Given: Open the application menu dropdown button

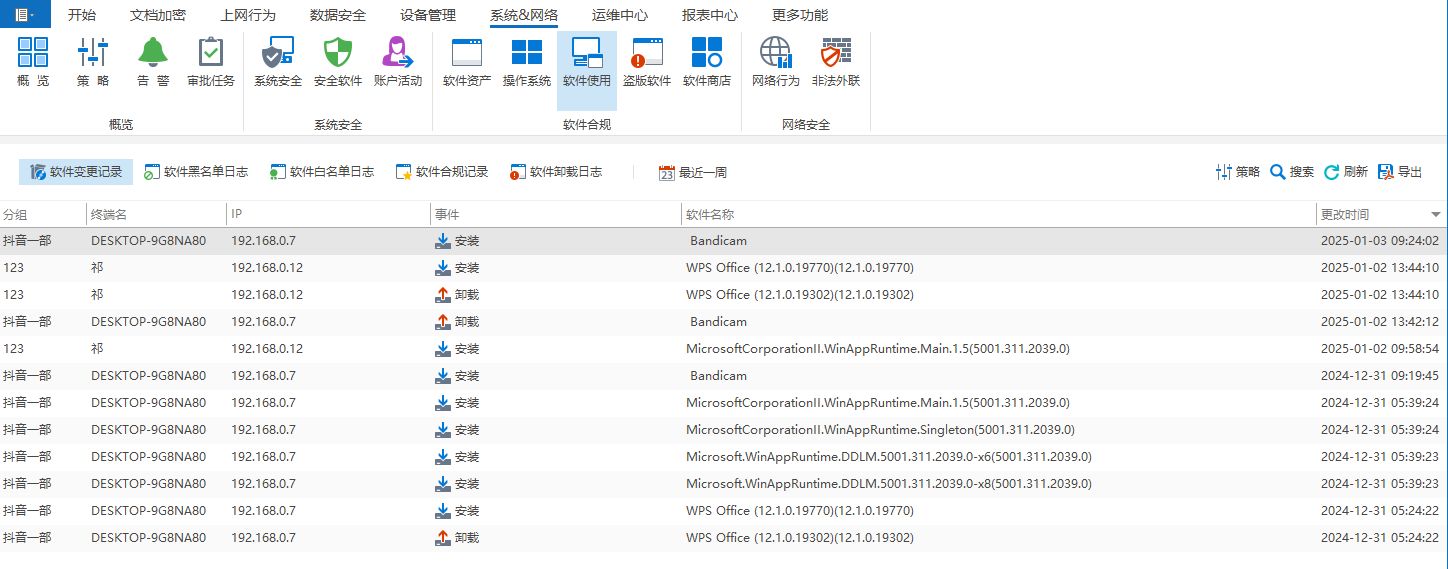Looking at the screenshot, I should coord(25,15).
